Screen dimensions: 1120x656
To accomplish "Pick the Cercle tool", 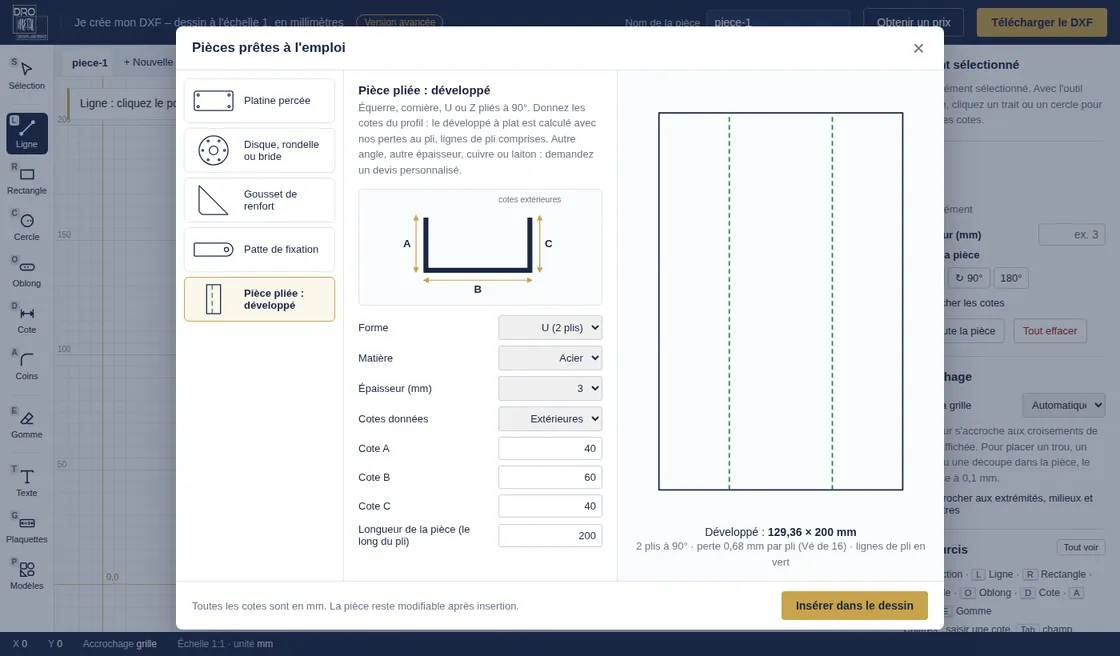I will (x=26, y=227).
